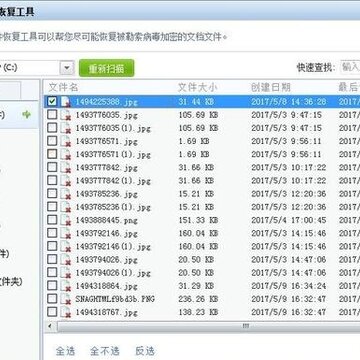The height and width of the screenshot is (360, 360).
Task: Check the box for 1493785236.jpg
Action: 52,193
